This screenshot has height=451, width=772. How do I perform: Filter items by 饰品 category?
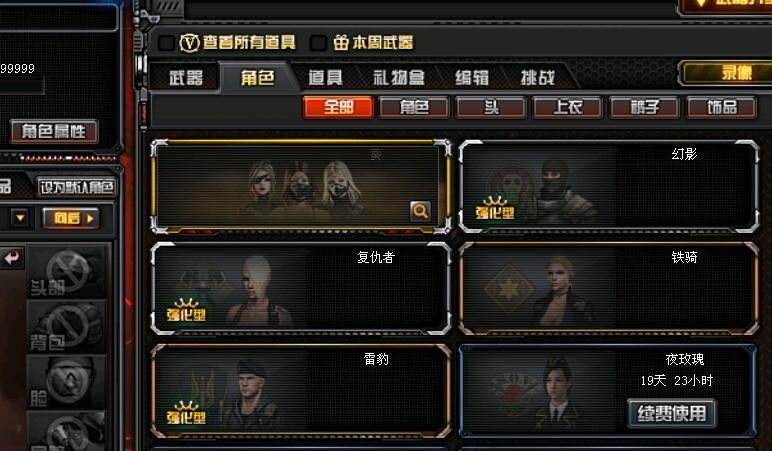[721, 107]
